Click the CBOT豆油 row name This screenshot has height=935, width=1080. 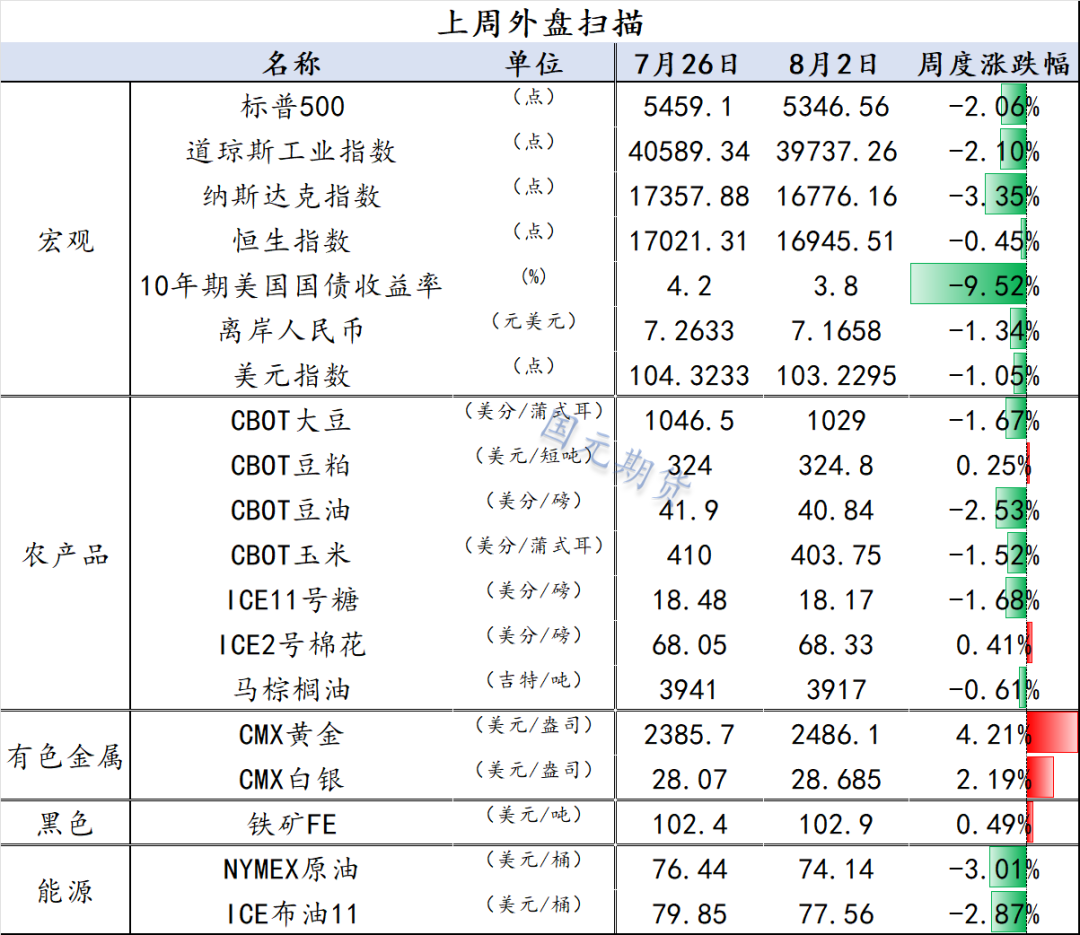pos(291,510)
